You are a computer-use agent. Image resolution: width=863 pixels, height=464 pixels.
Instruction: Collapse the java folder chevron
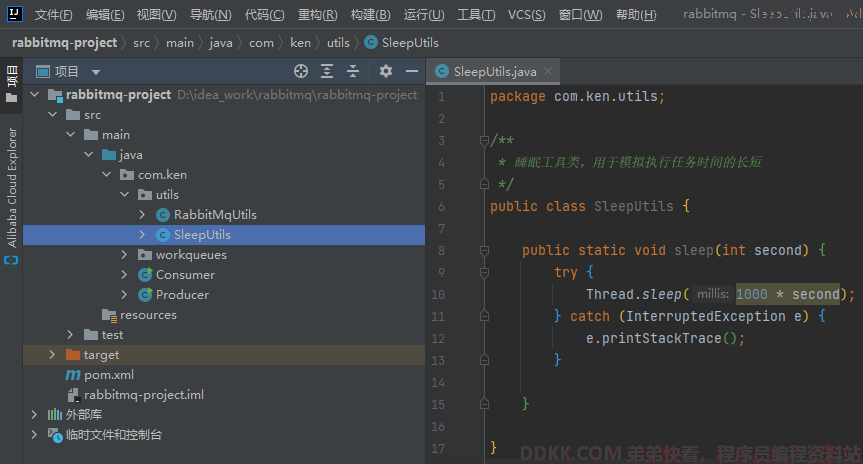click(x=89, y=155)
